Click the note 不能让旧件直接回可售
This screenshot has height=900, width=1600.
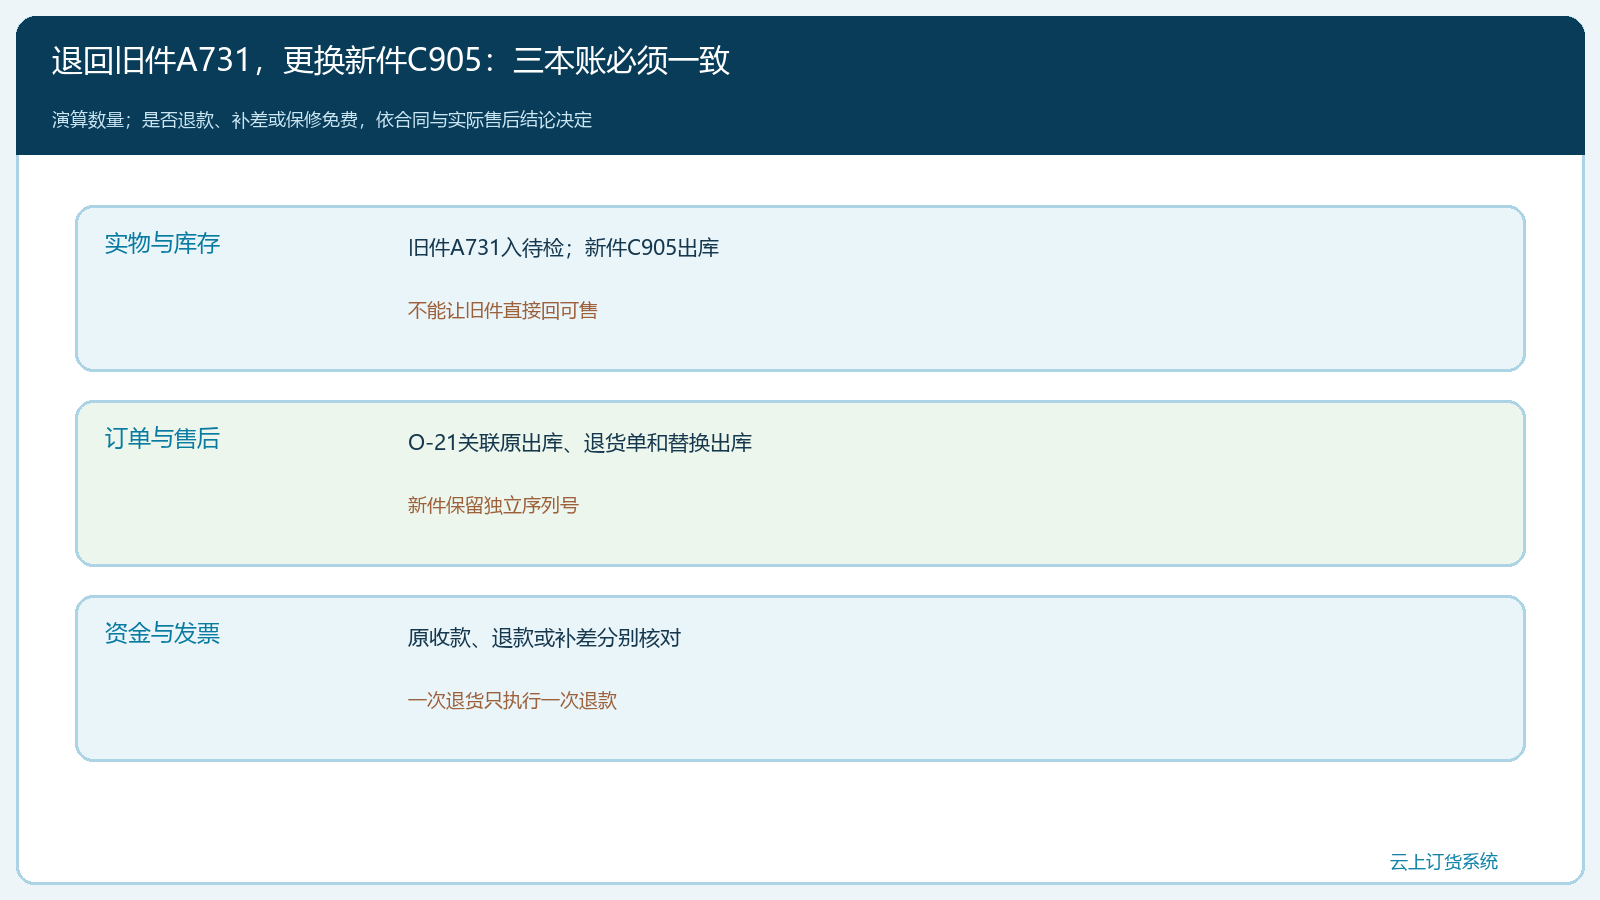coord(503,311)
